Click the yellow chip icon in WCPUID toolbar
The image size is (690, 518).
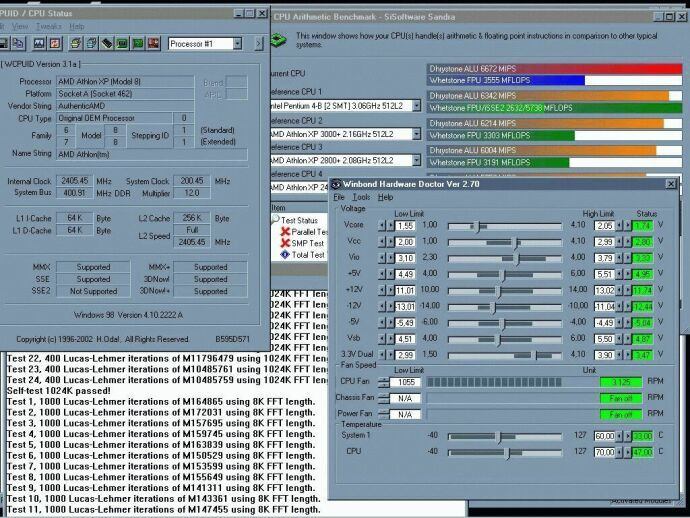pyautogui.click(x=76, y=43)
